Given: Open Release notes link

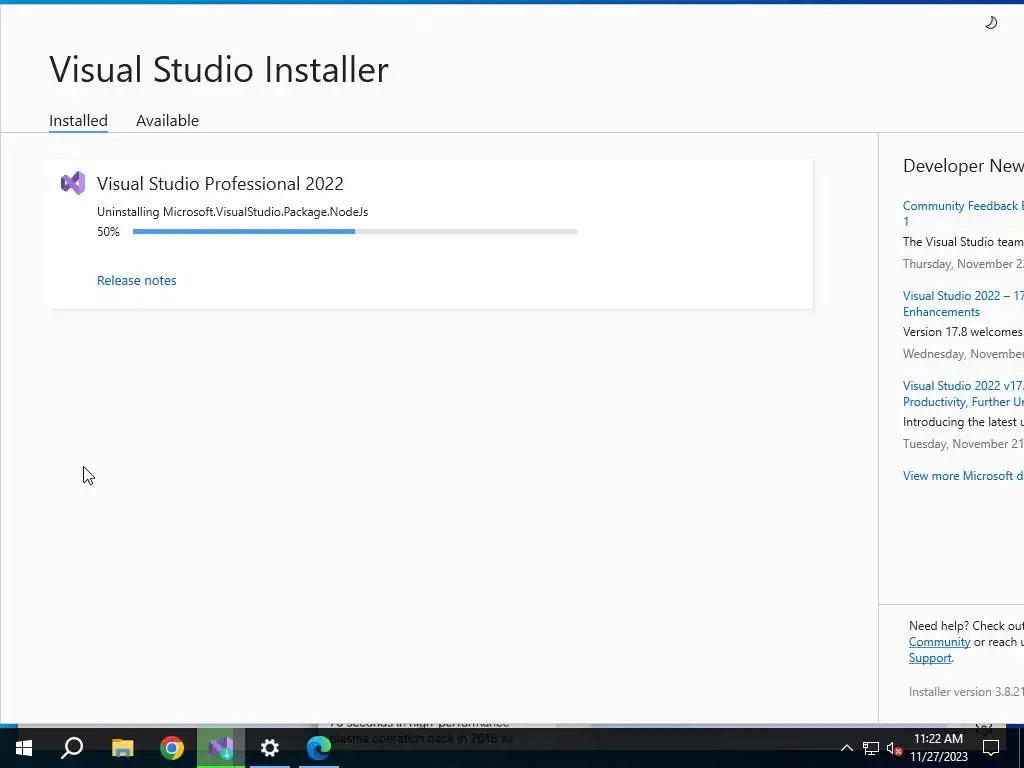Looking at the screenshot, I should pyautogui.click(x=136, y=280).
